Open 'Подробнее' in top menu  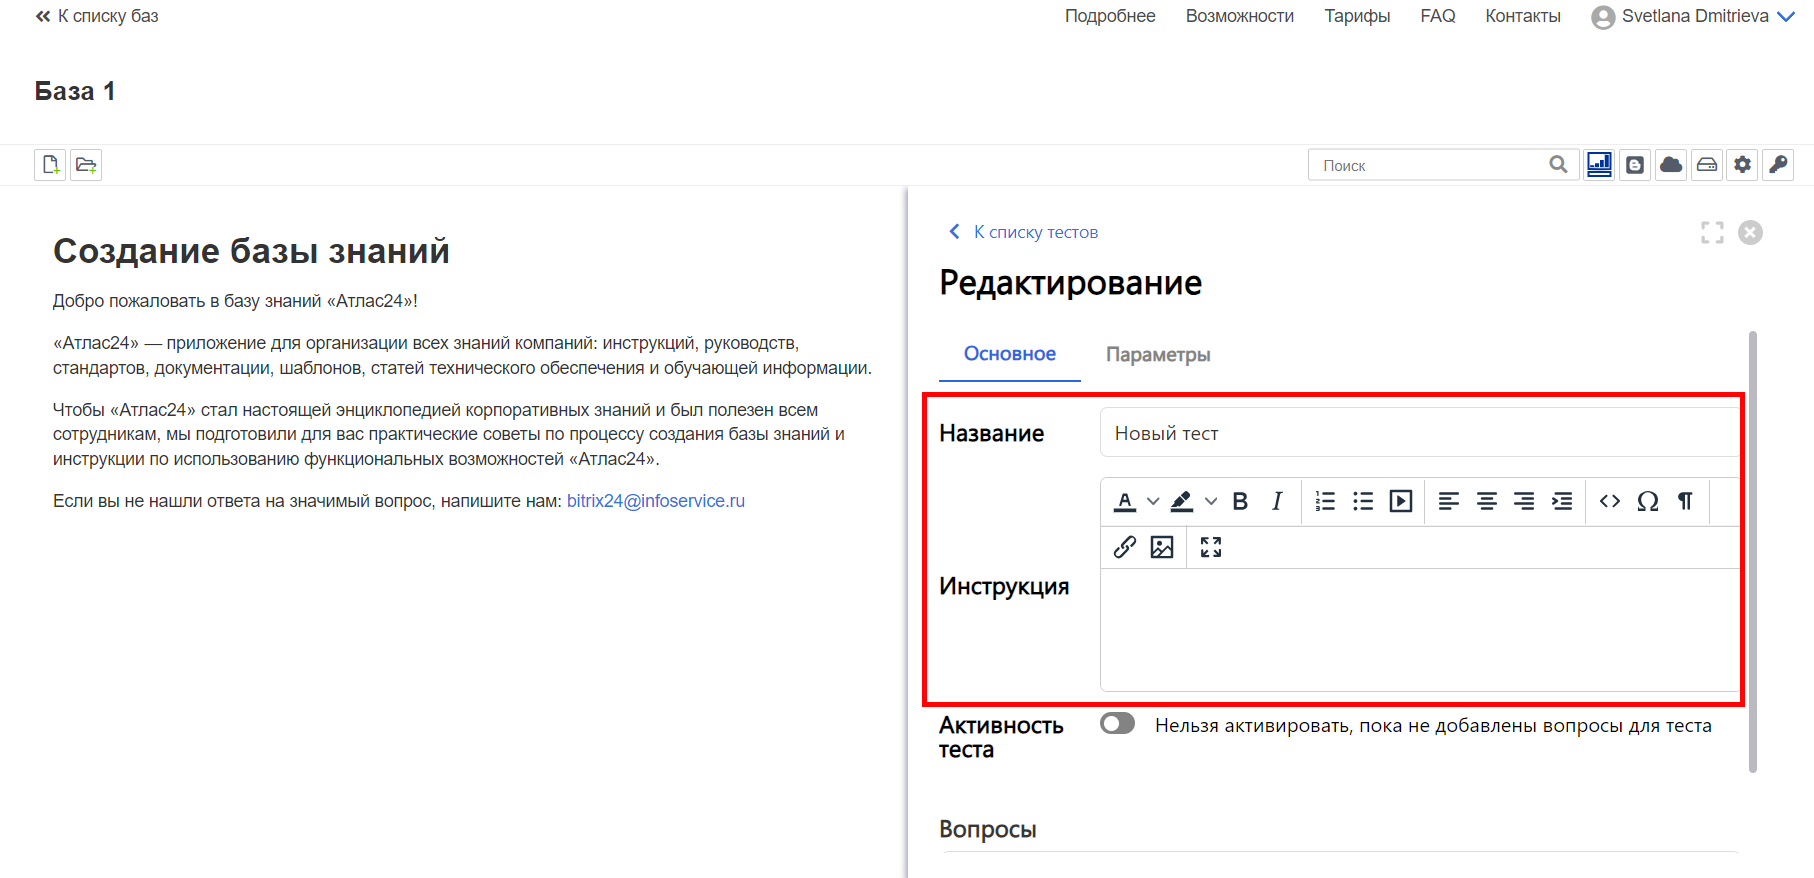point(1110,16)
